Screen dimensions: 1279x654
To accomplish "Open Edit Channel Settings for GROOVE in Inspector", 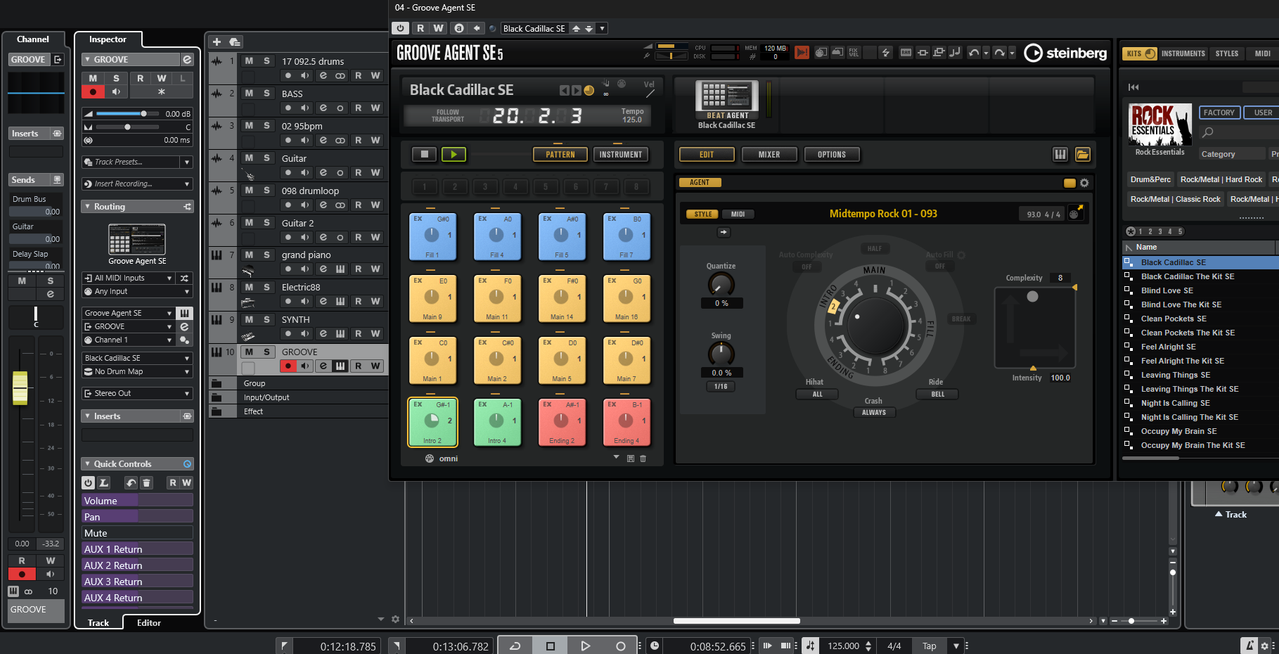I will point(187,59).
